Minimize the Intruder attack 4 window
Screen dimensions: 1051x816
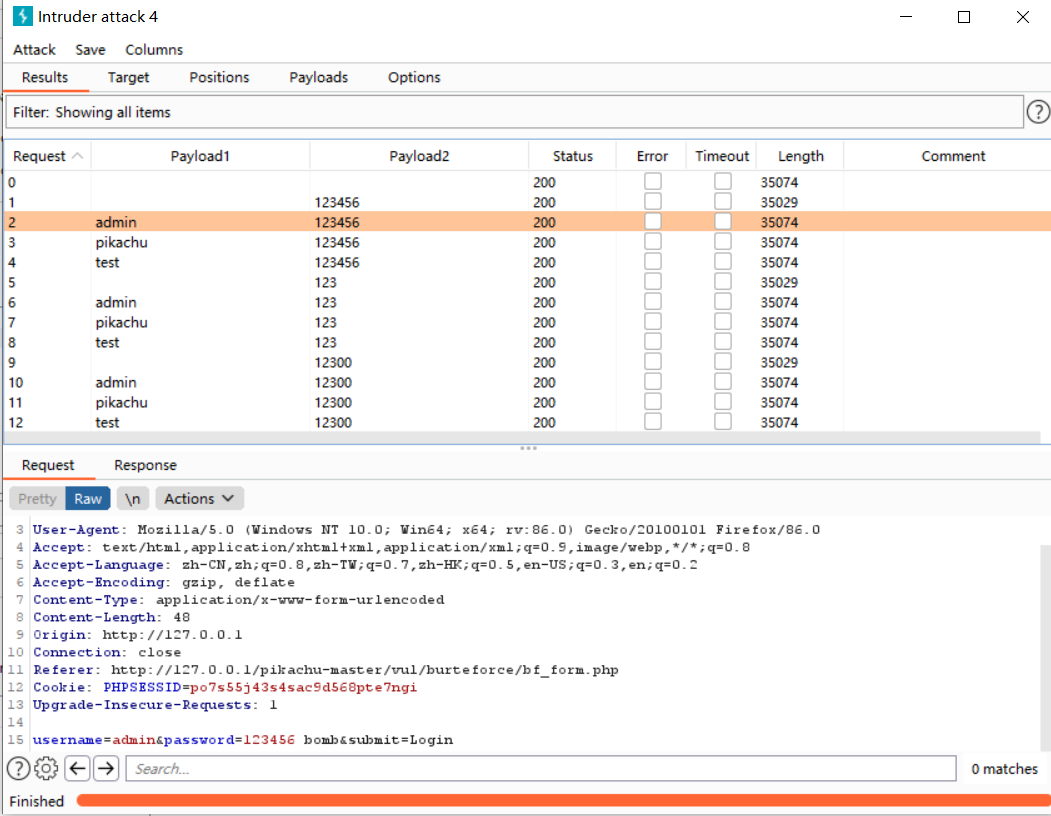(906, 17)
